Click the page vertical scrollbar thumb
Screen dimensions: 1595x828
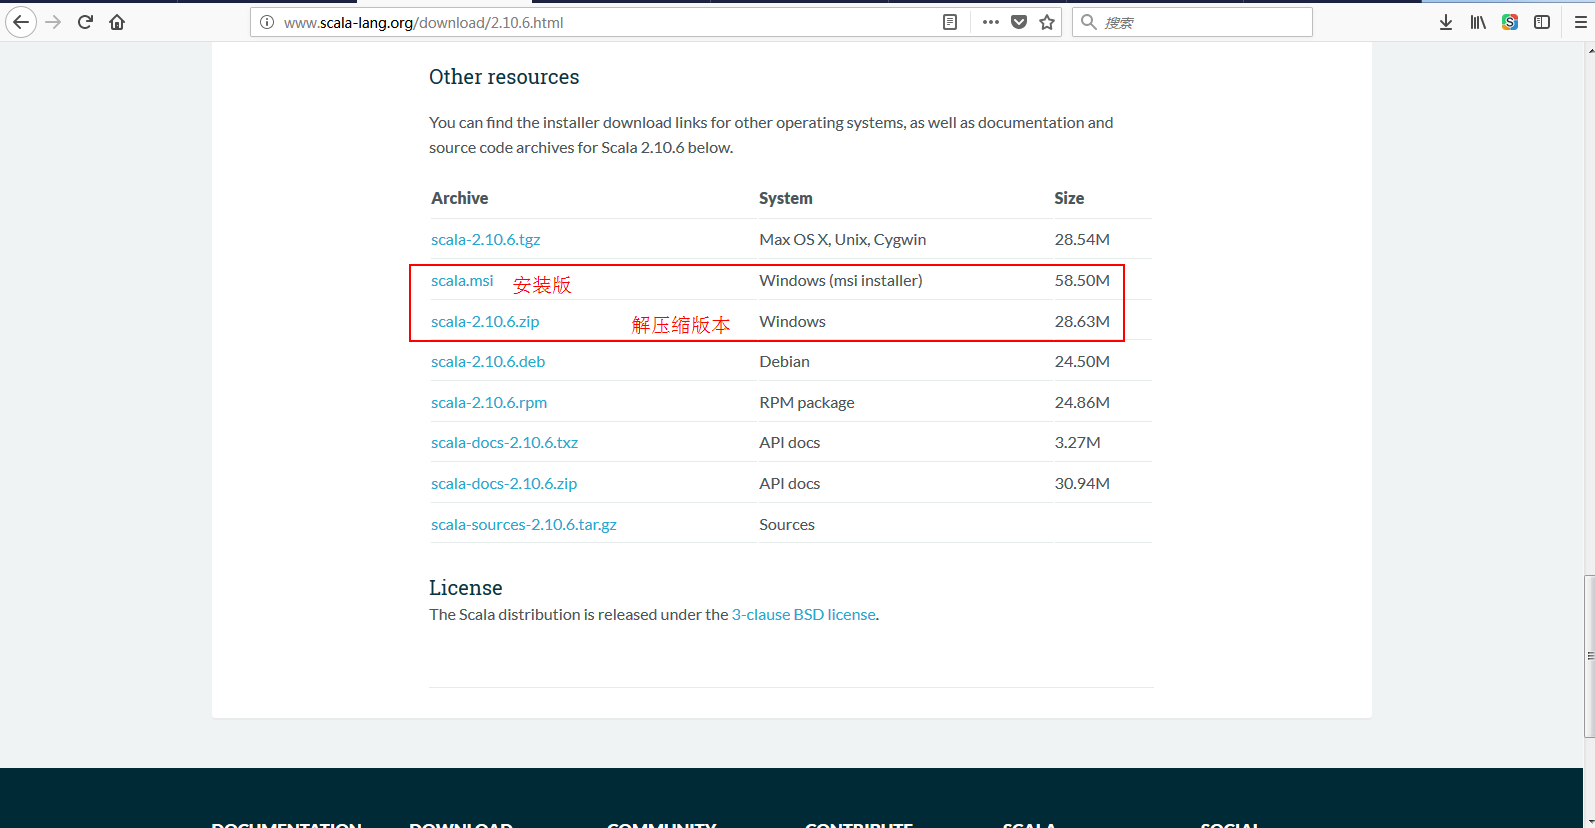(1589, 656)
